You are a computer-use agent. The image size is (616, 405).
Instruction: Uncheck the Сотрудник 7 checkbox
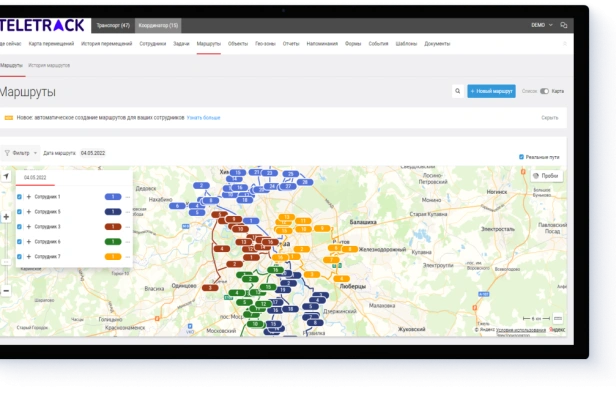point(19,257)
